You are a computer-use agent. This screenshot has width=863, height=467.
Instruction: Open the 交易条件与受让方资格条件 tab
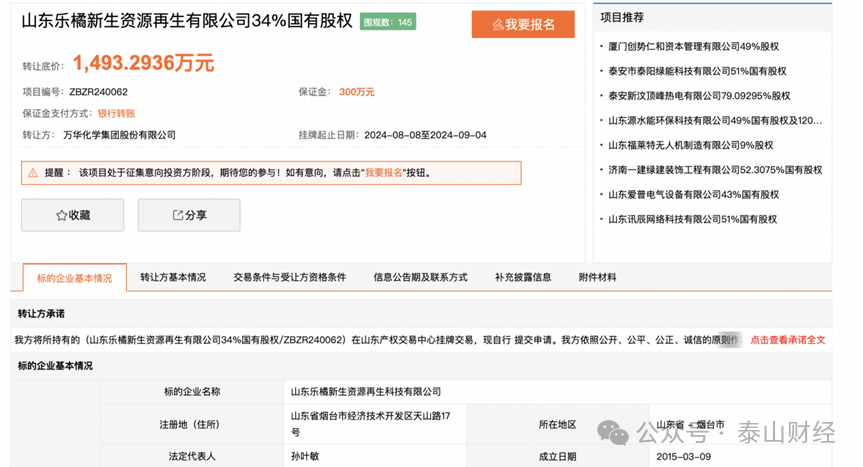tap(290, 277)
